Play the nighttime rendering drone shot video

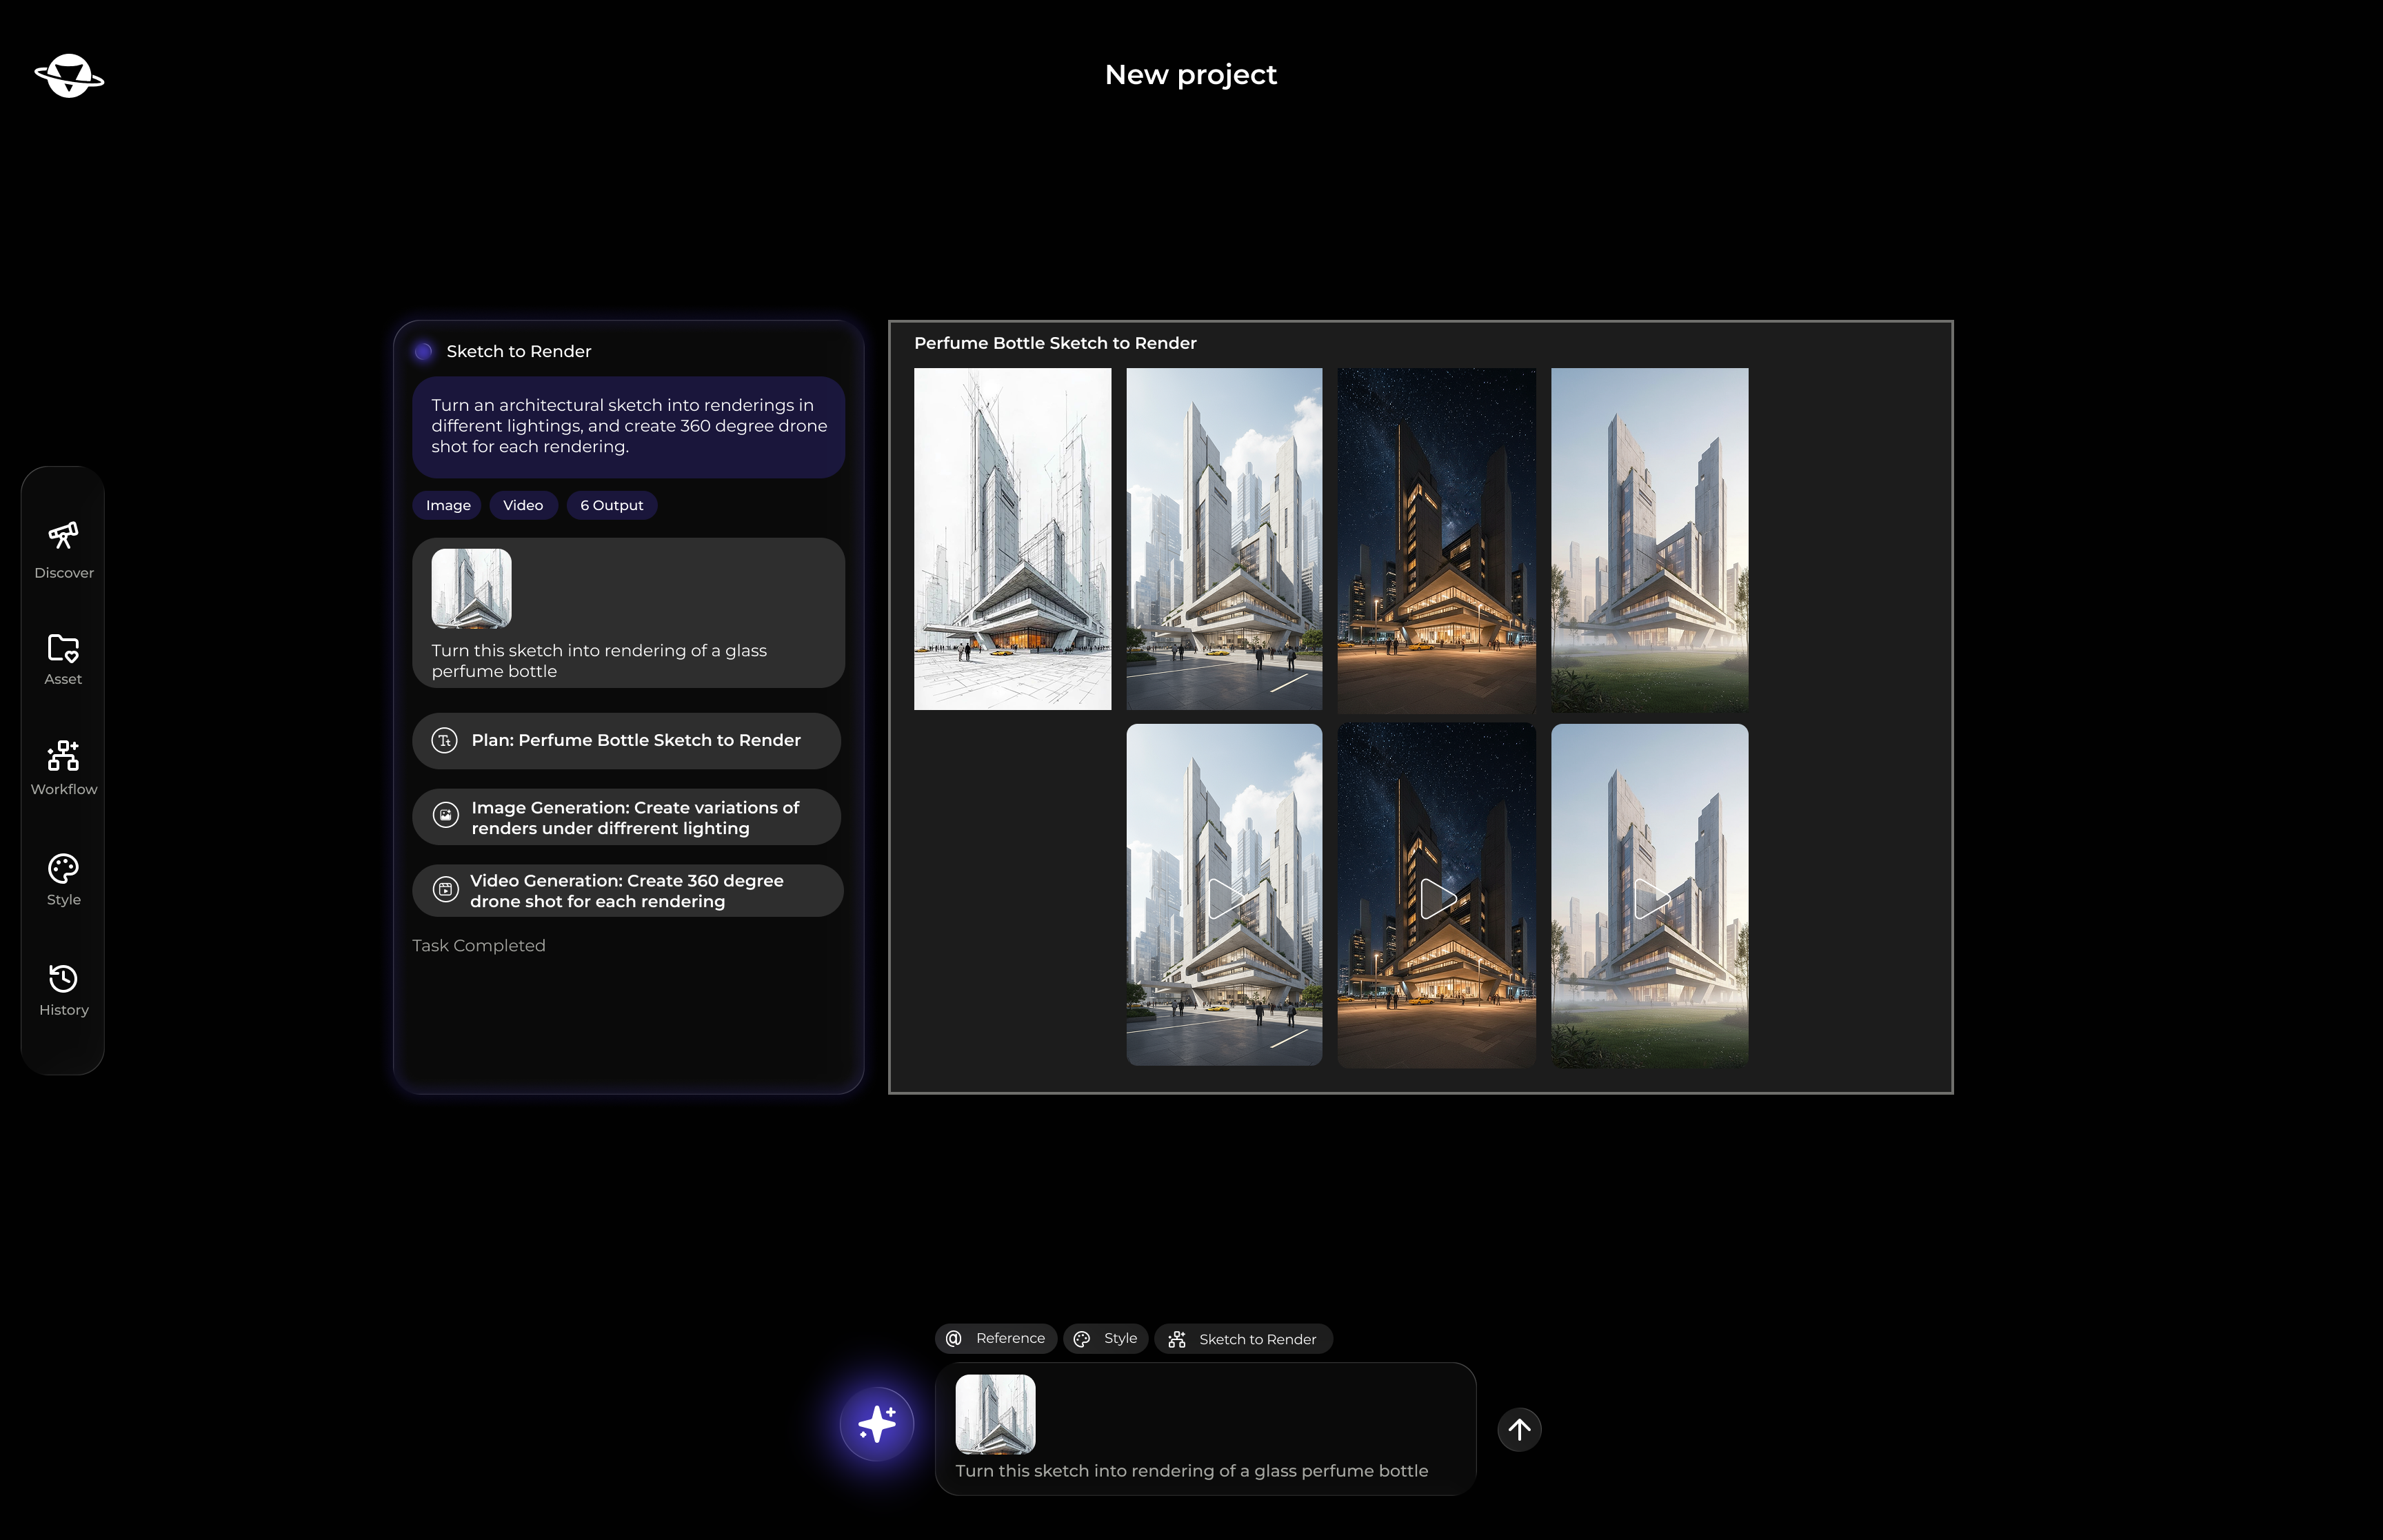(1436, 897)
